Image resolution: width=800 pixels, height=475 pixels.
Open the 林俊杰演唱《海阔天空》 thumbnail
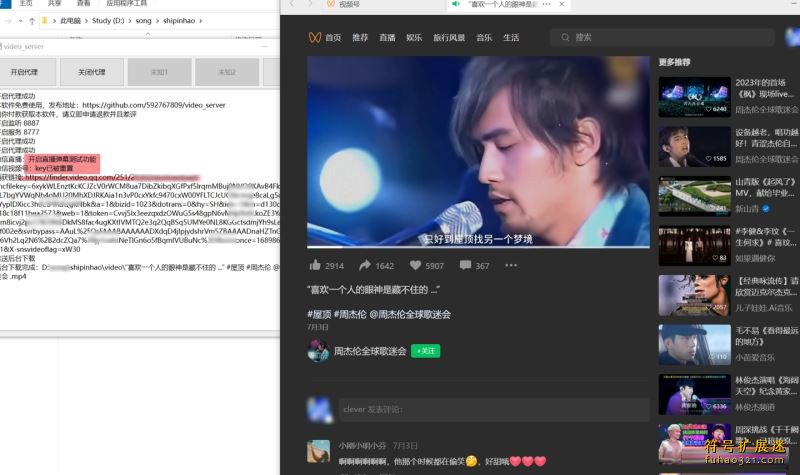pyautogui.click(x=694, y=394)
